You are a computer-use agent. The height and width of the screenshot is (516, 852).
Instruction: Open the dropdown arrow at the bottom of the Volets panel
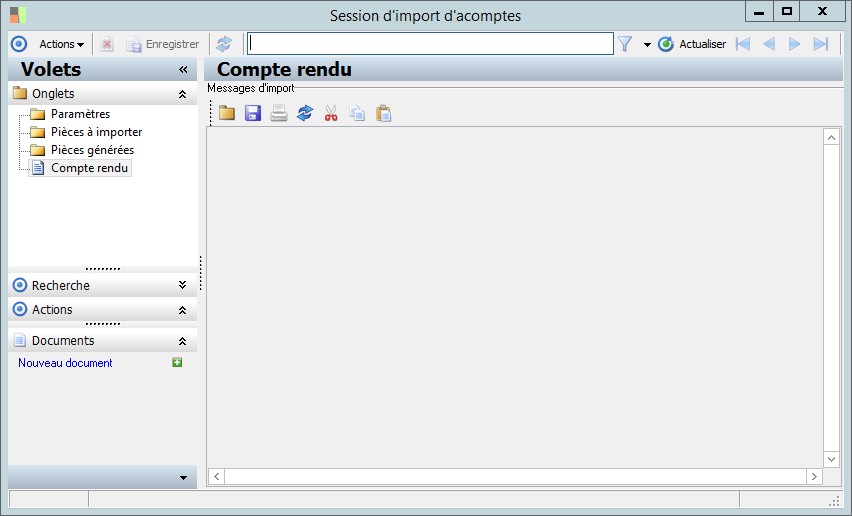183,478
